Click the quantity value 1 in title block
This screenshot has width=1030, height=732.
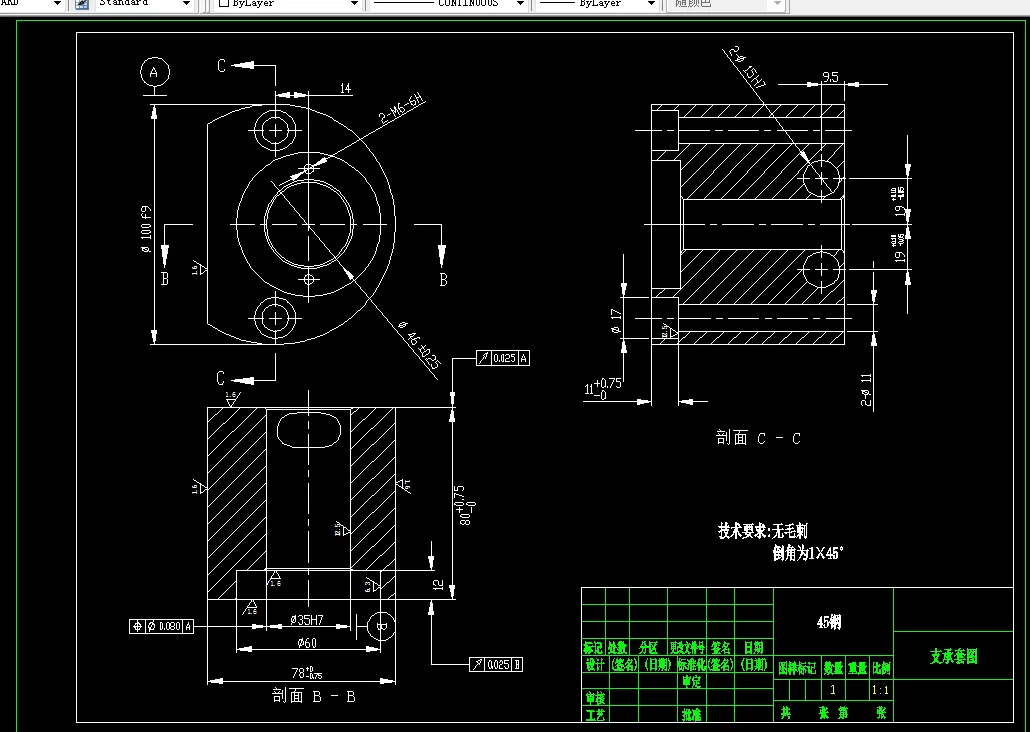click(x=833, y=690)
